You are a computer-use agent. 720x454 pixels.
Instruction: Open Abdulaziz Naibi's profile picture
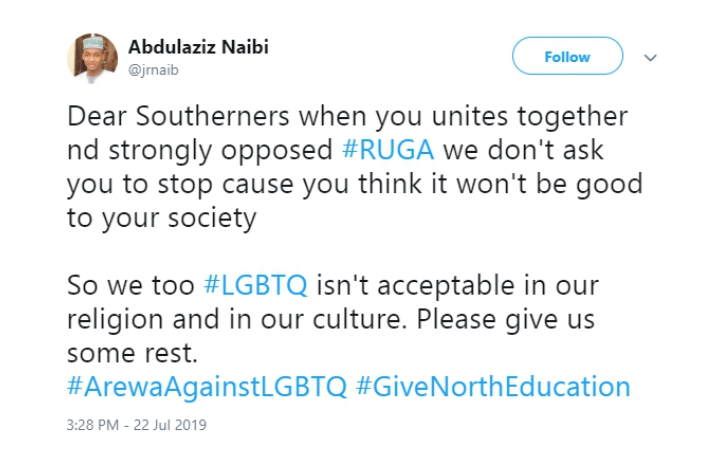click(x=93, y=57)
